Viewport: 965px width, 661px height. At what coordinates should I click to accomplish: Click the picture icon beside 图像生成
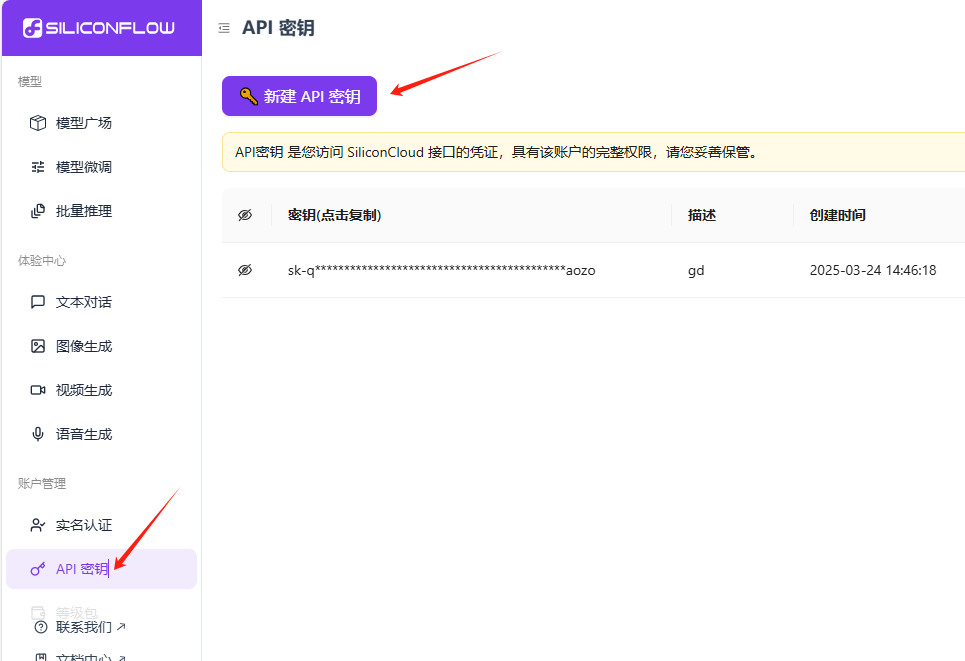38,346
